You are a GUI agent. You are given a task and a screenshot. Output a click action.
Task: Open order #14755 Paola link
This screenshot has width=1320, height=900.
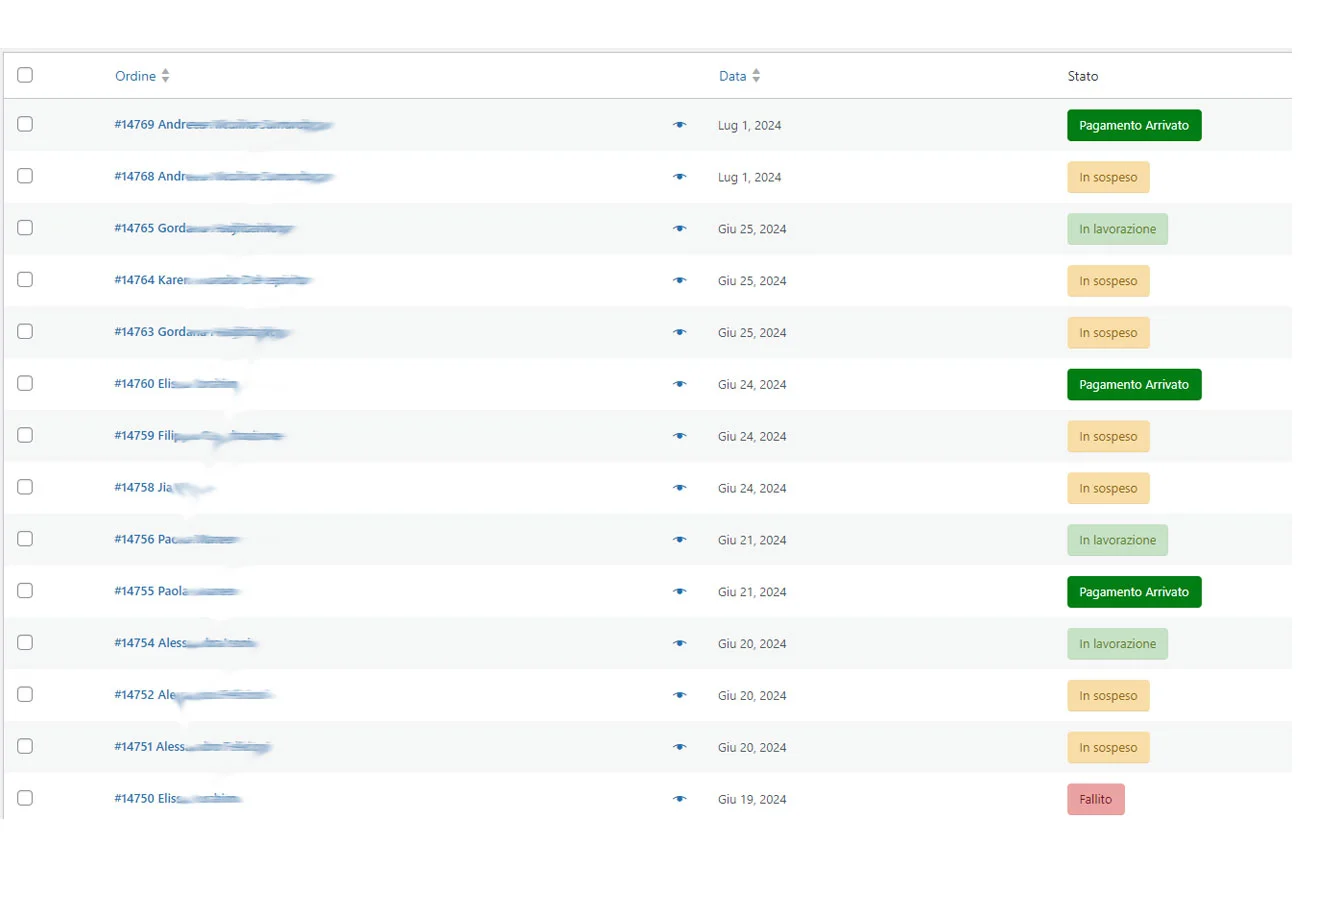point(177,592)
